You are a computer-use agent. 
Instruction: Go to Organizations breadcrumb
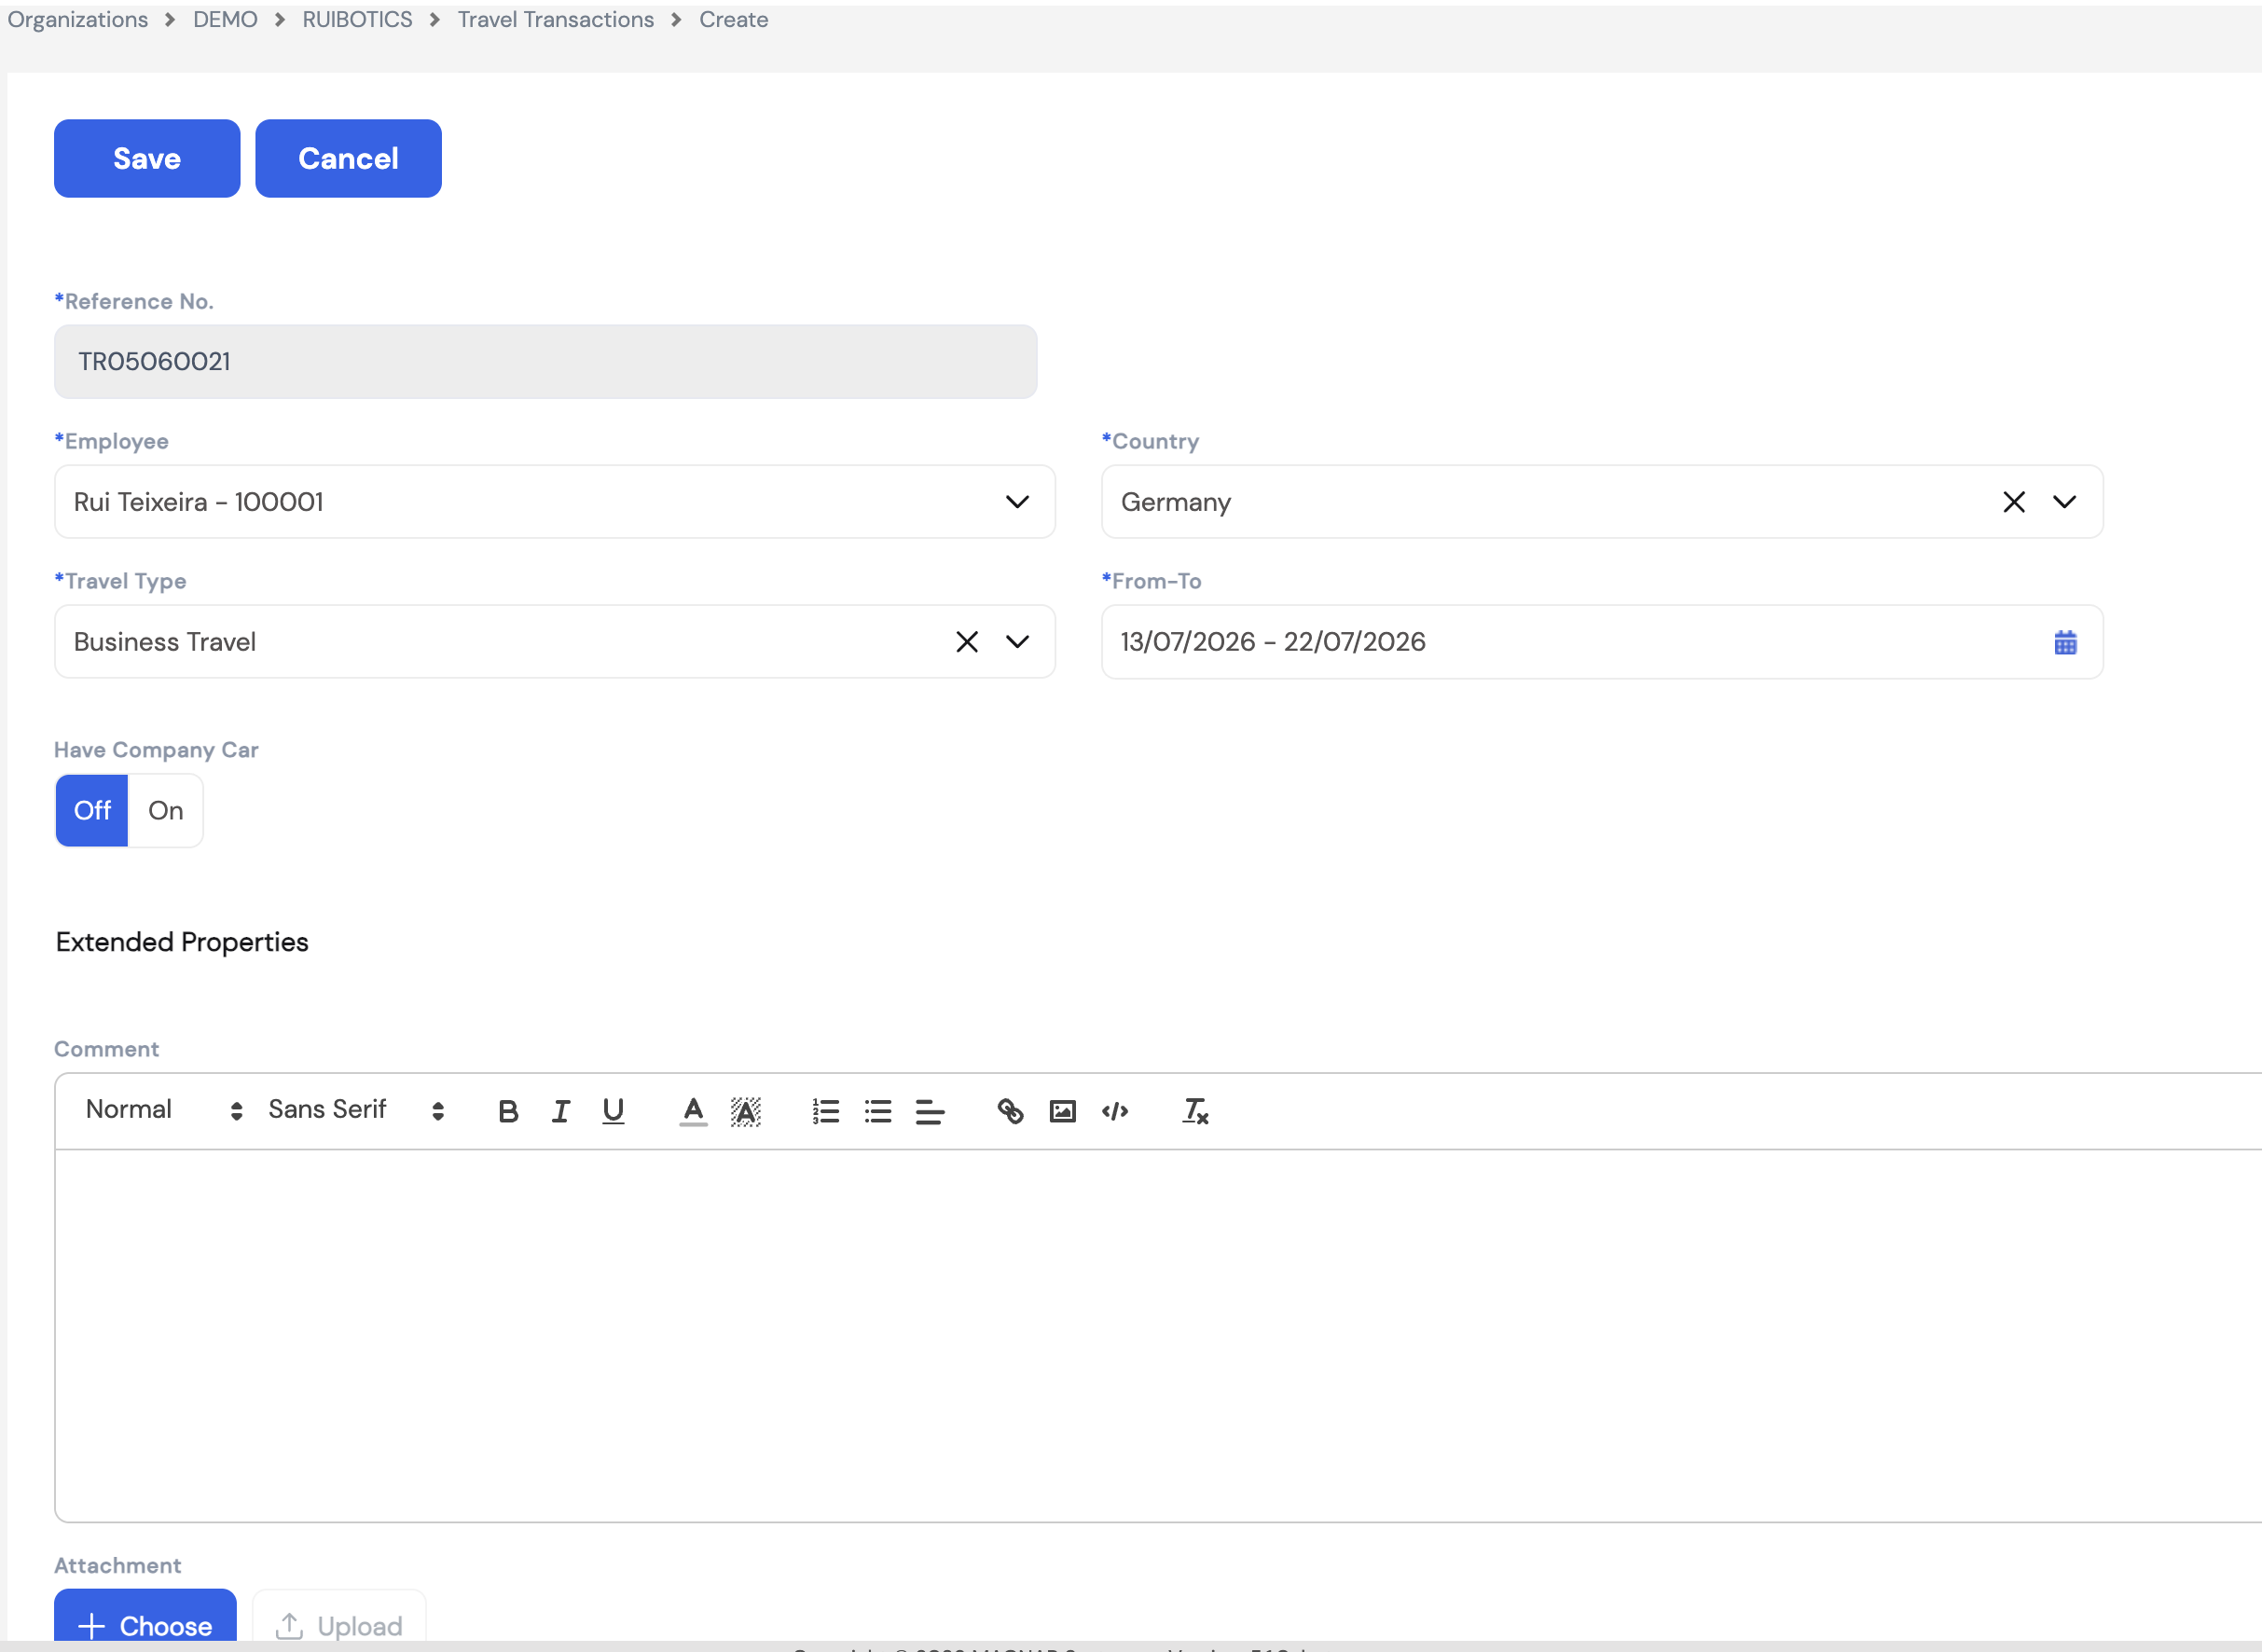[78, 19]
